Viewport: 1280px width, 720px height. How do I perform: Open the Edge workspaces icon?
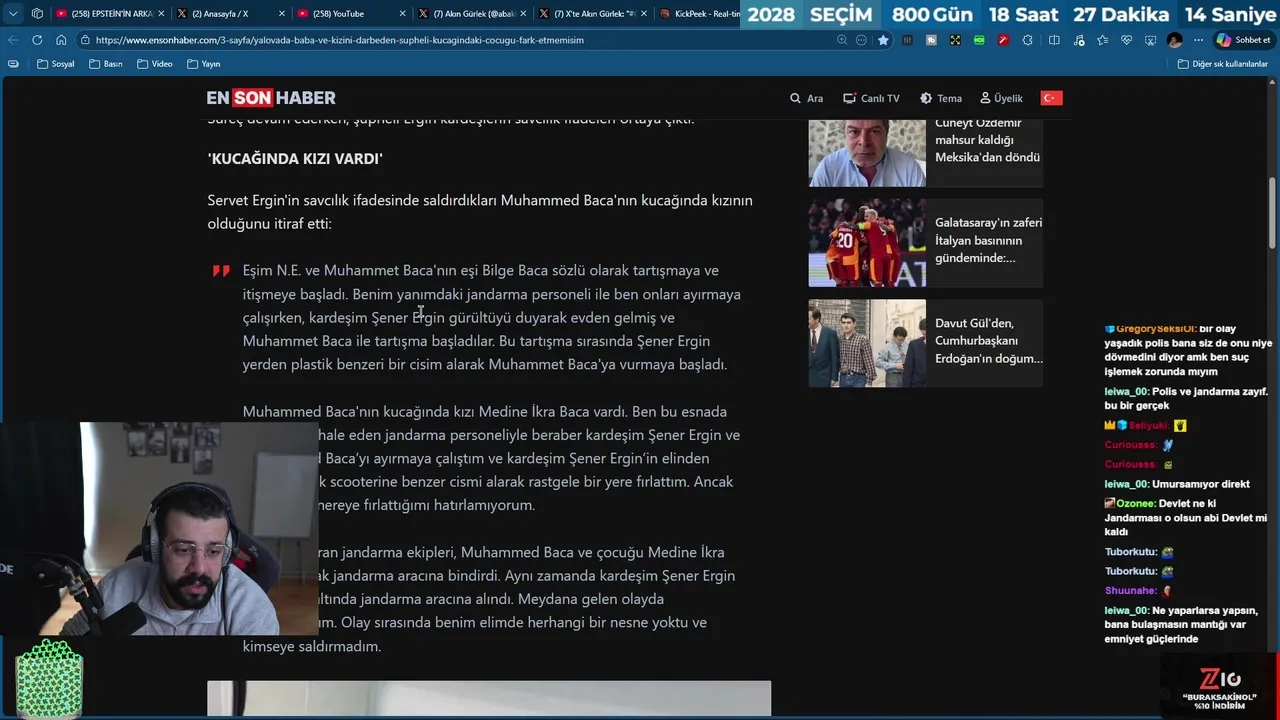[37, 14]
